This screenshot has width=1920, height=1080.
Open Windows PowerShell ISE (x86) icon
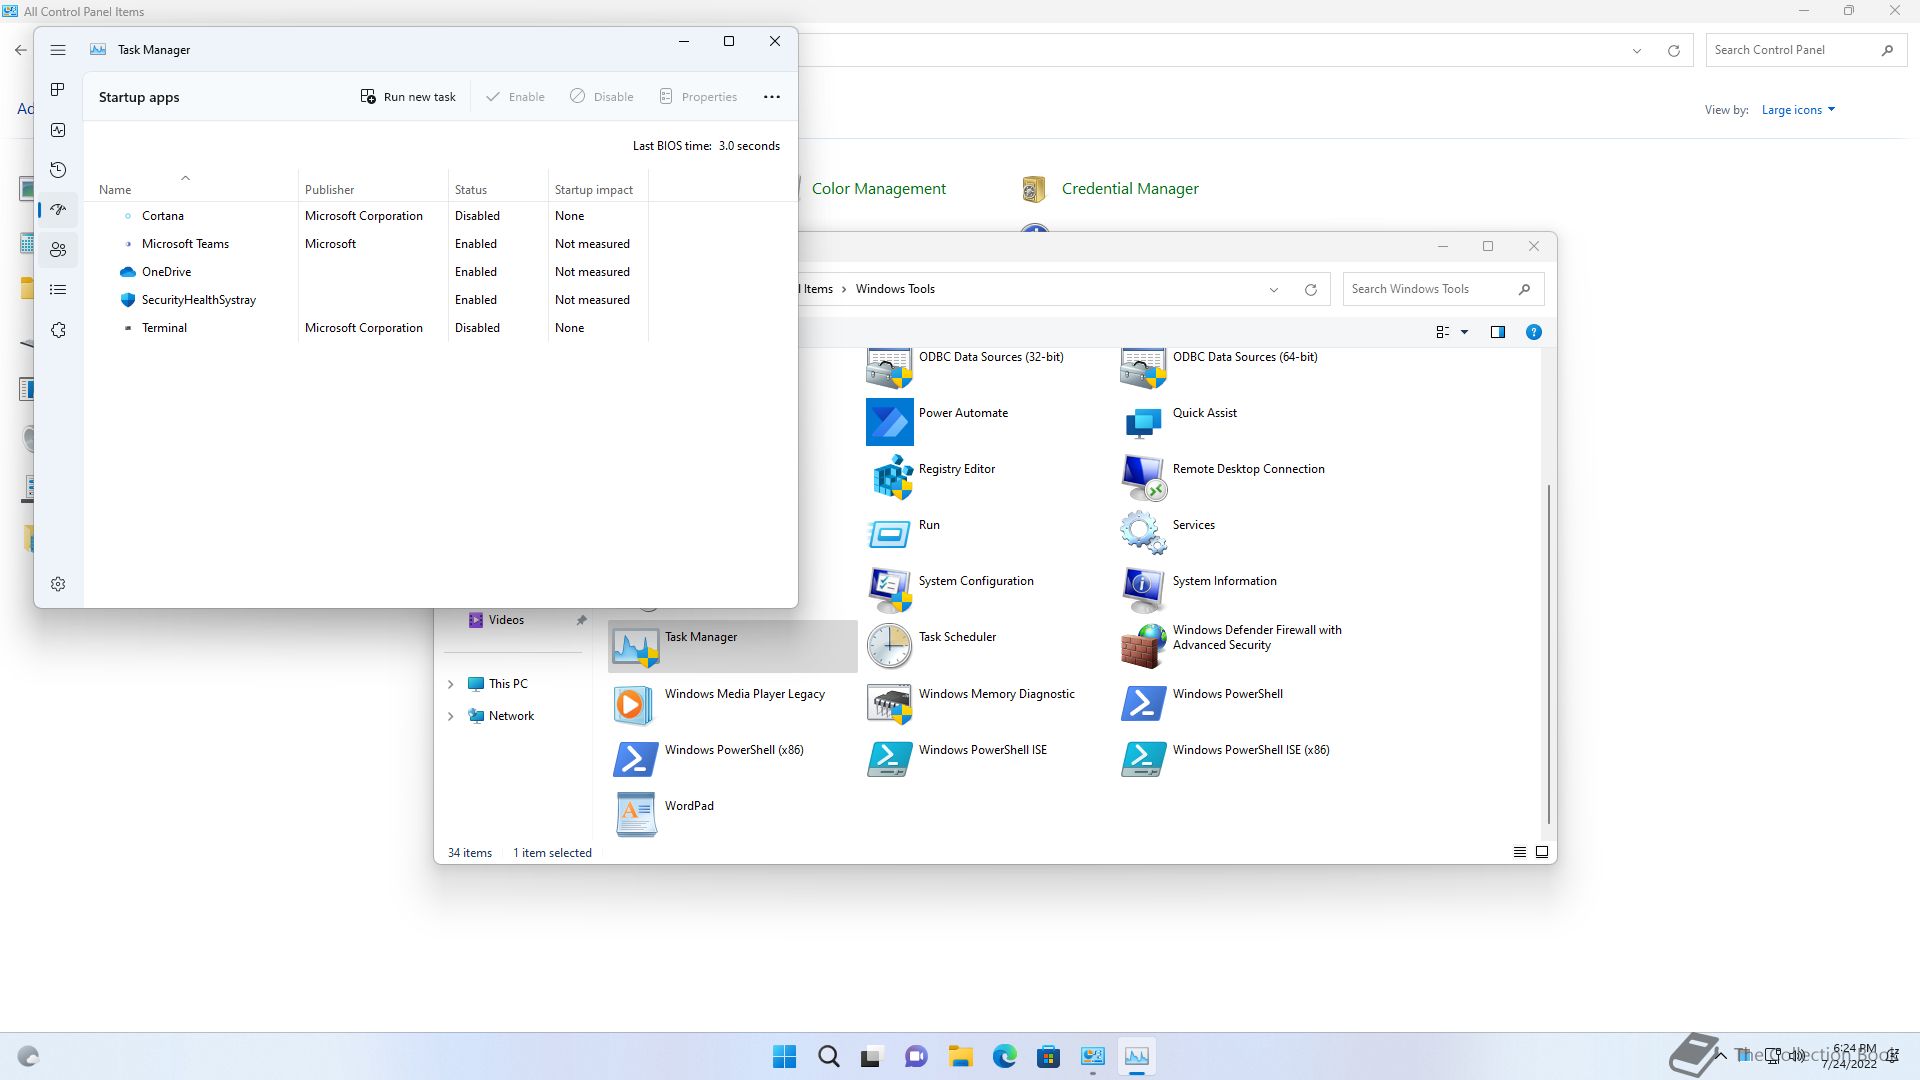pos(1144,758)
